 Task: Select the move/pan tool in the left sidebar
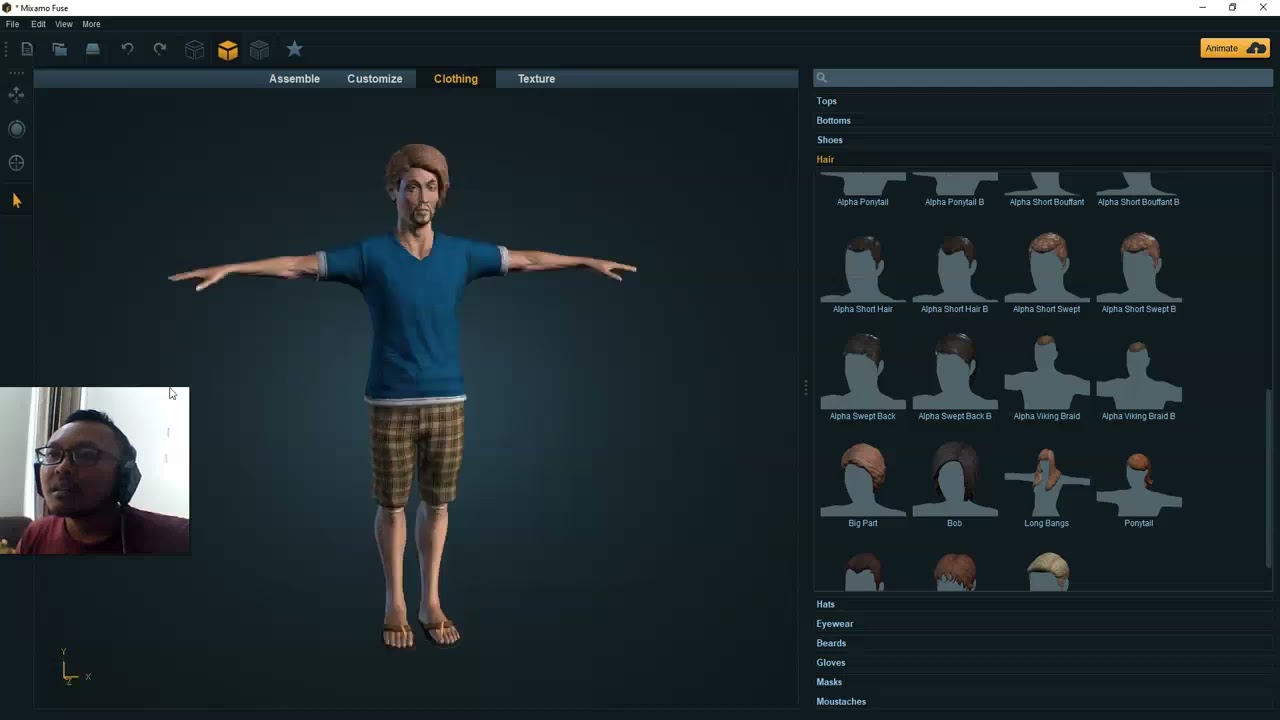[x=16, y=95]
